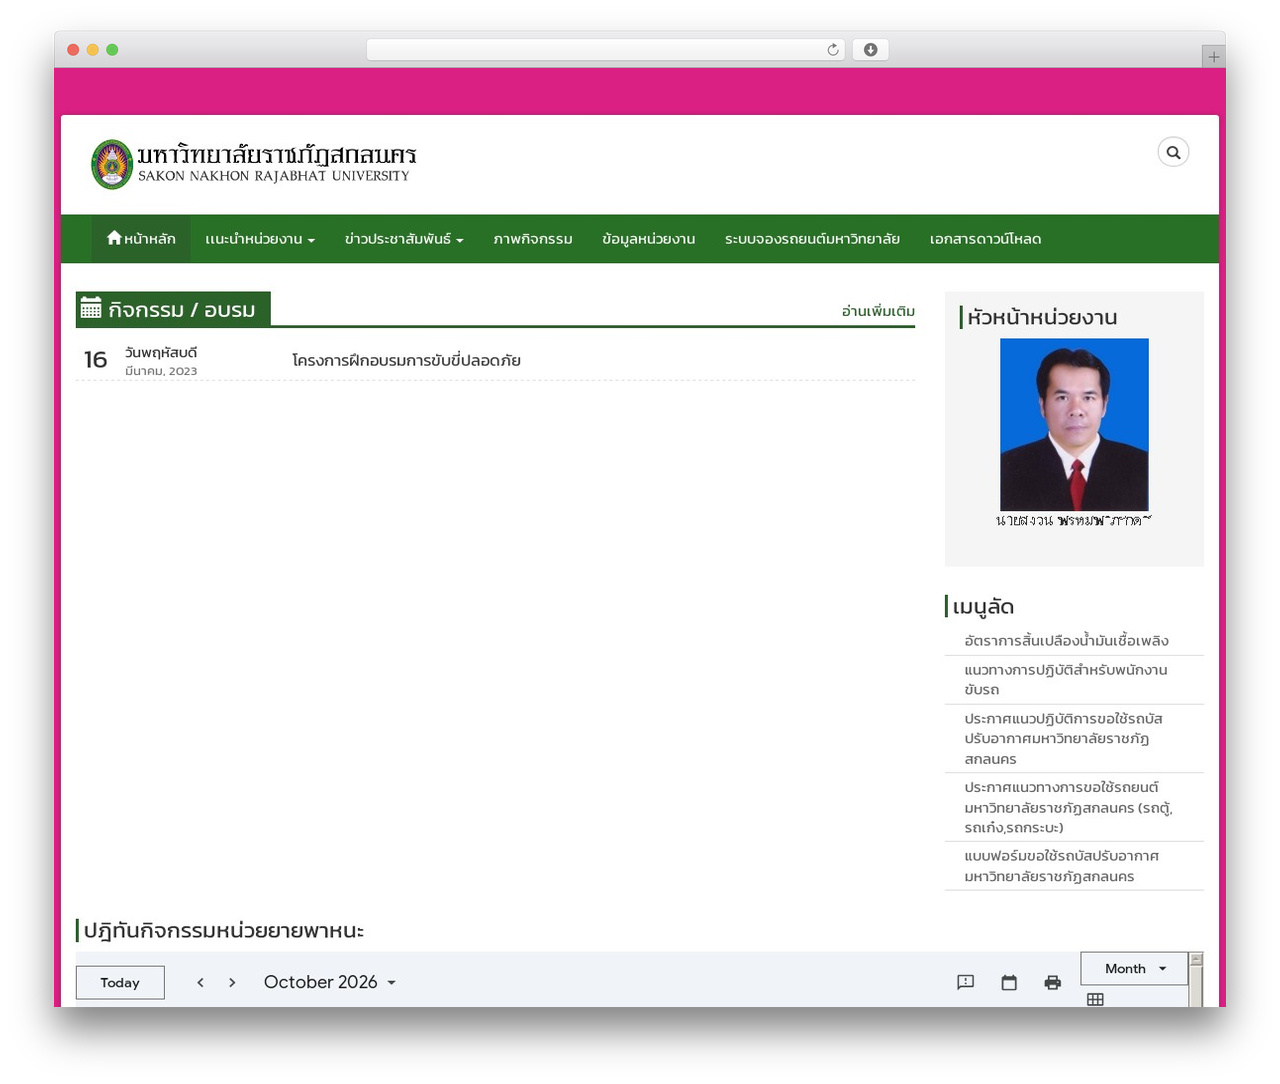Click the home icon in the navigation bar
This screenshot has width=1280, height=1084.
point(114,238)
